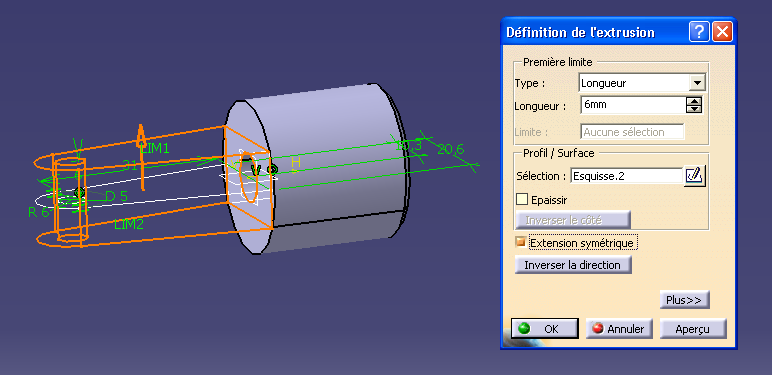Open the Type dropdown showing Longueur

tap(696, 83)
